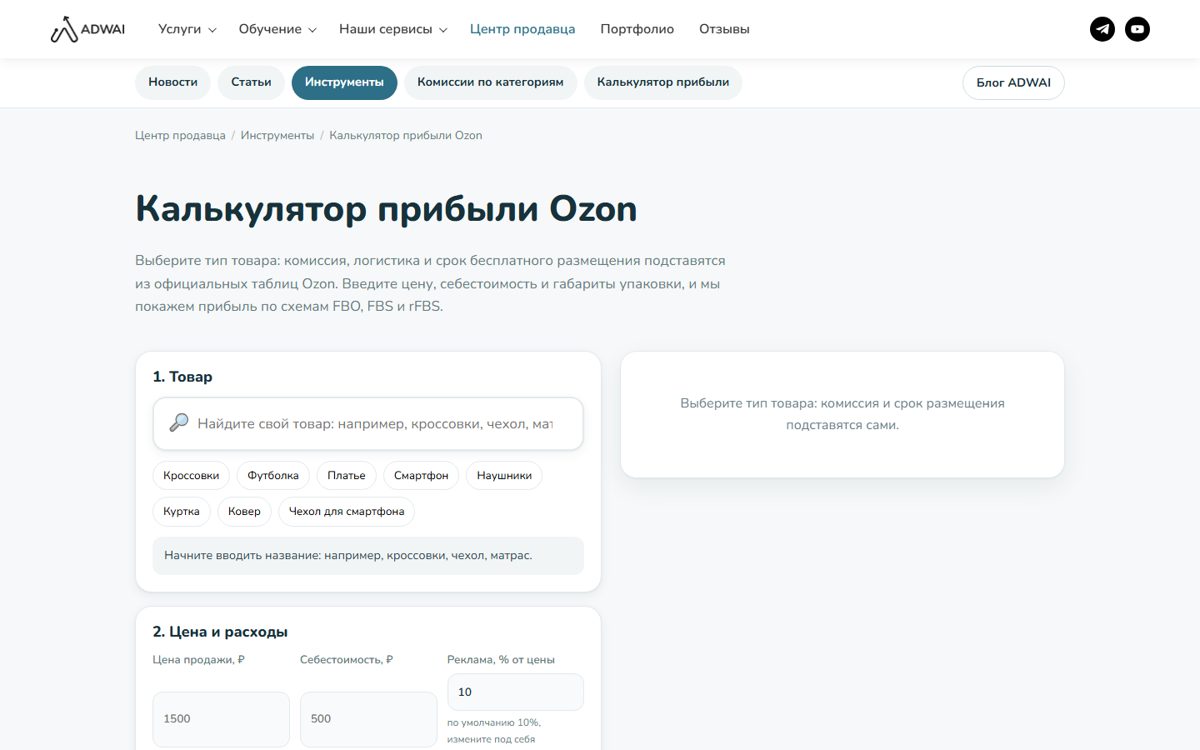Open the Калькулятор прибыли tab
Viewport: 1200px width, 750px height.
point(663,82)
